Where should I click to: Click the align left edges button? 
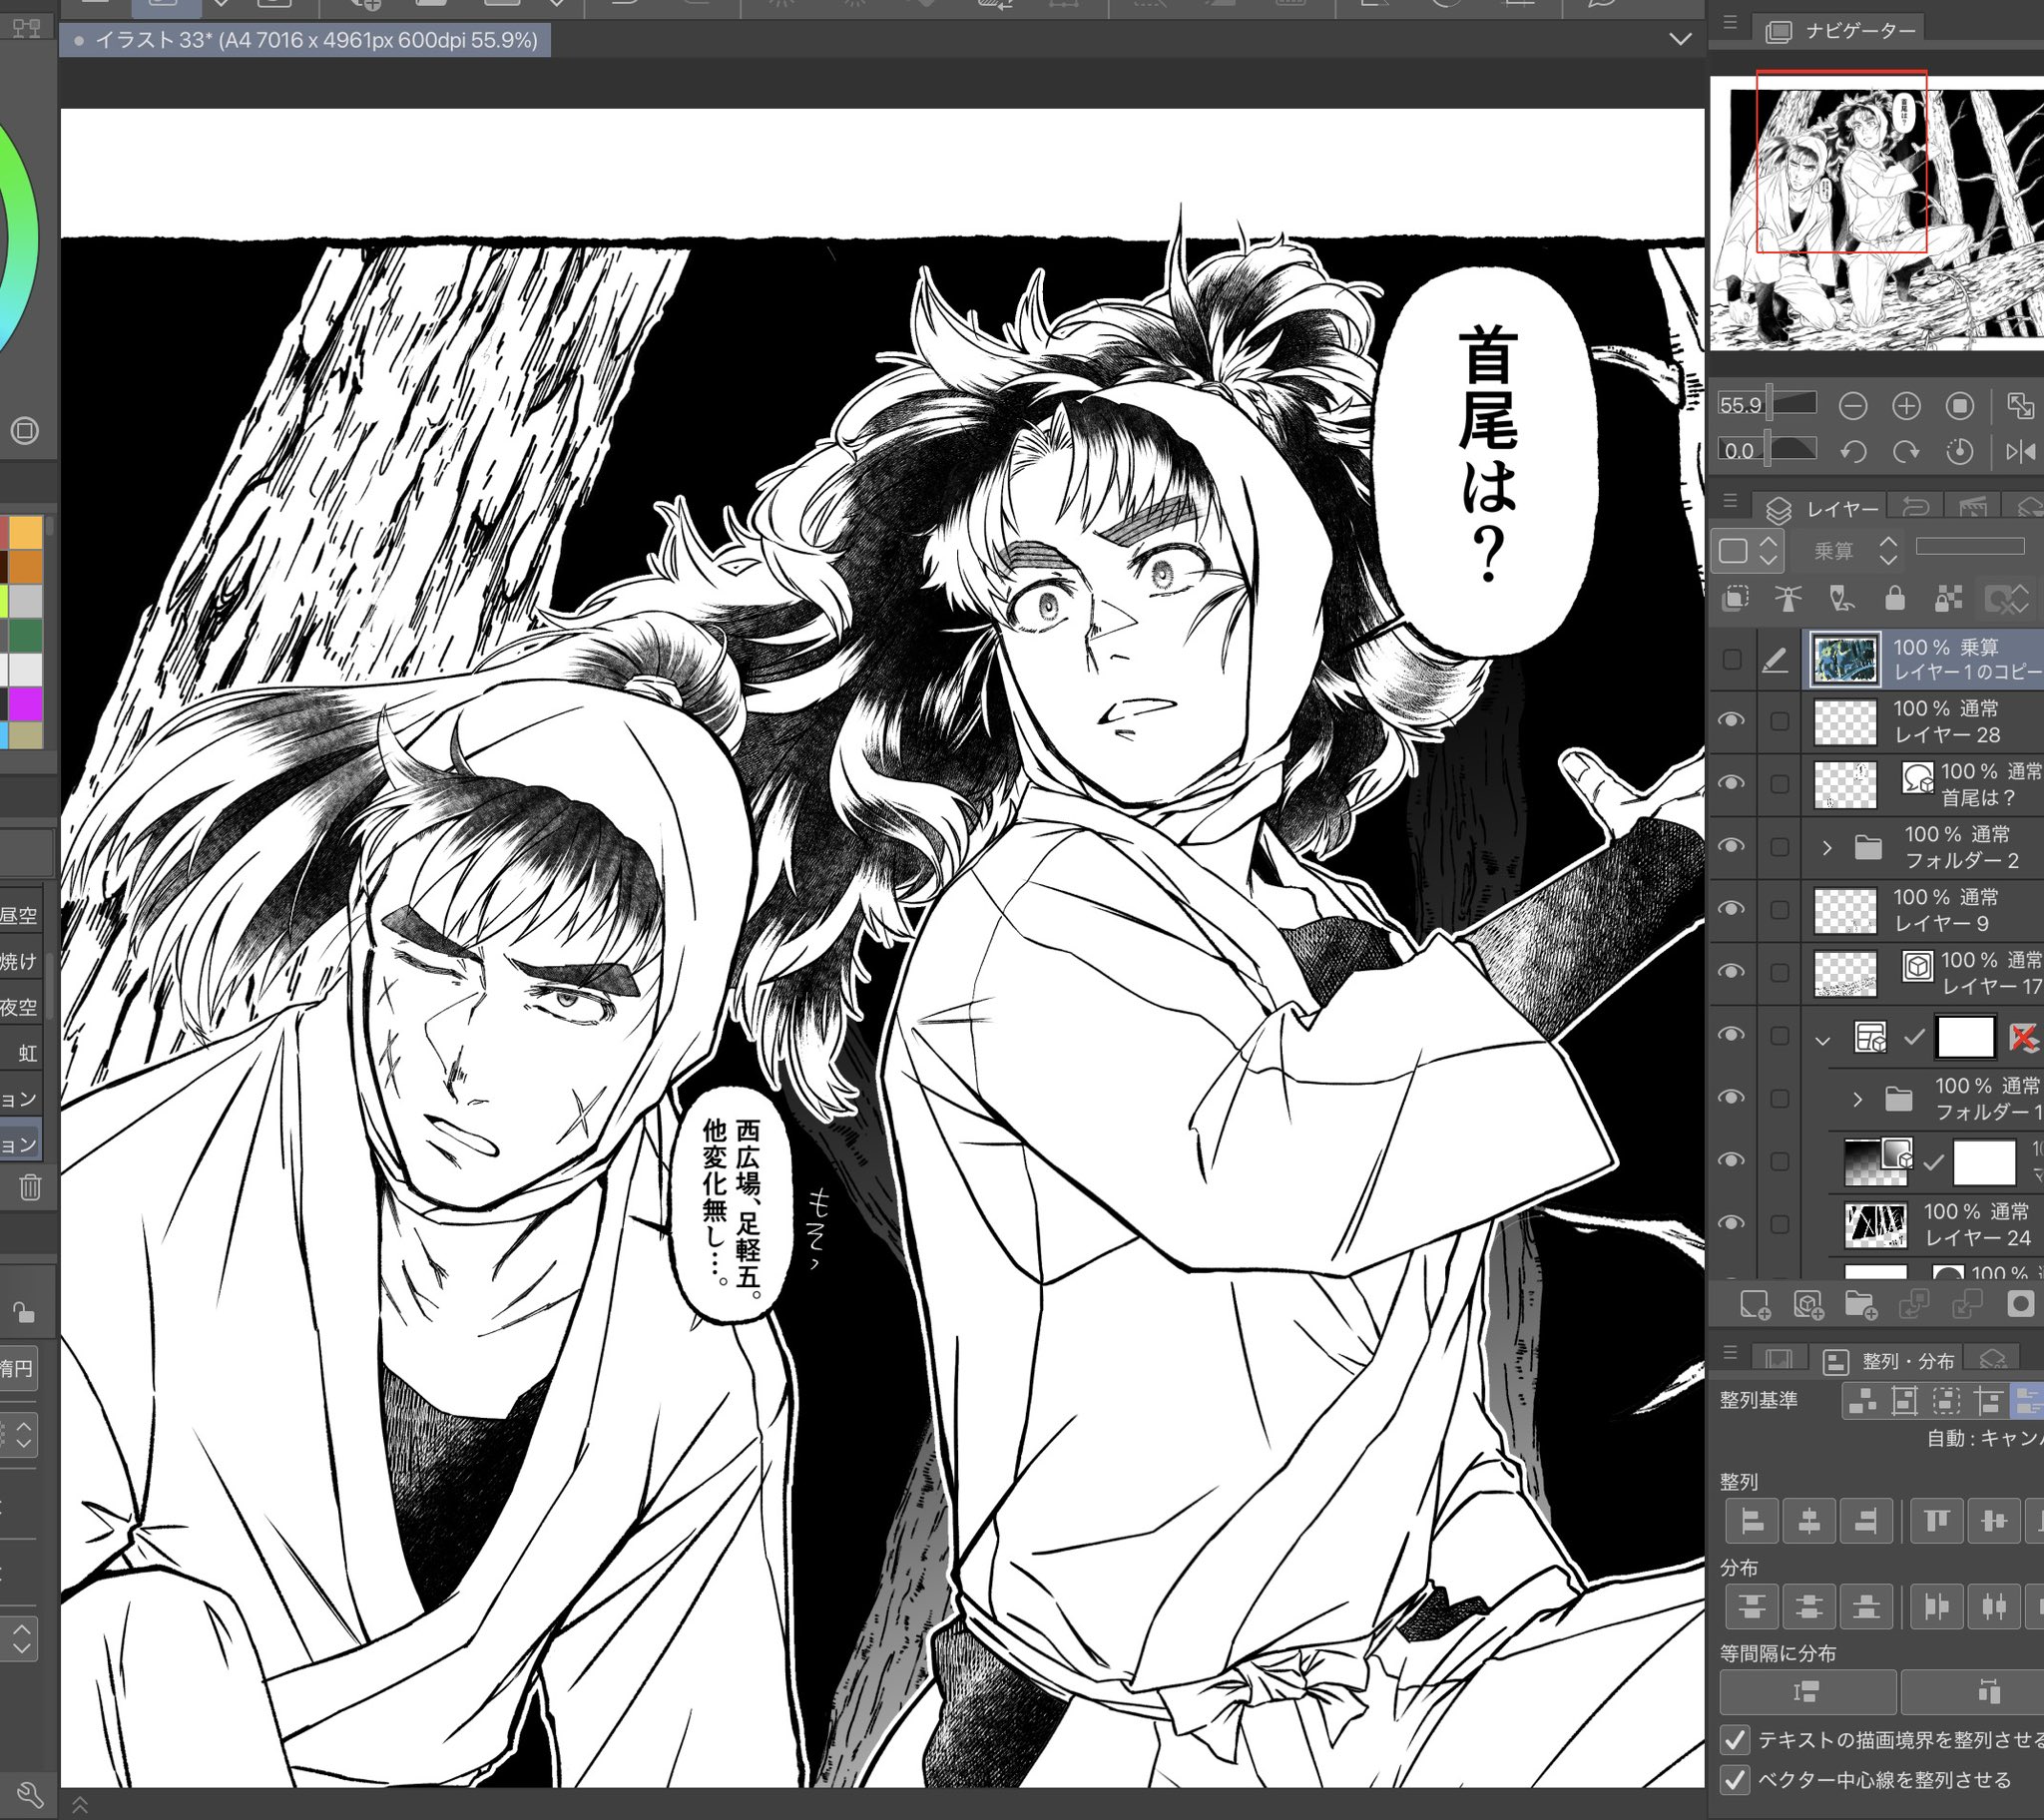click(1752, 1522)
